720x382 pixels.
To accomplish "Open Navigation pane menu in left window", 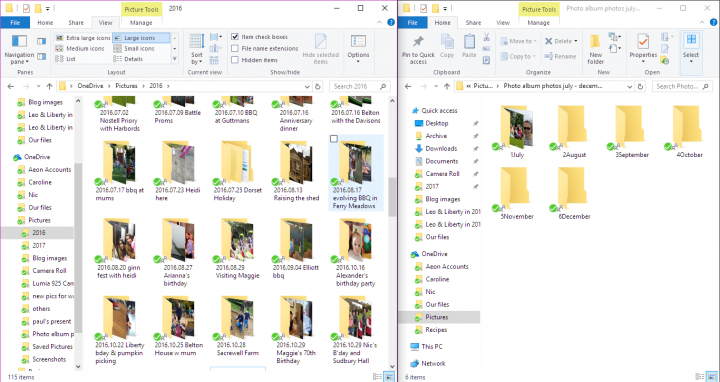I will [x=19, y=48].
